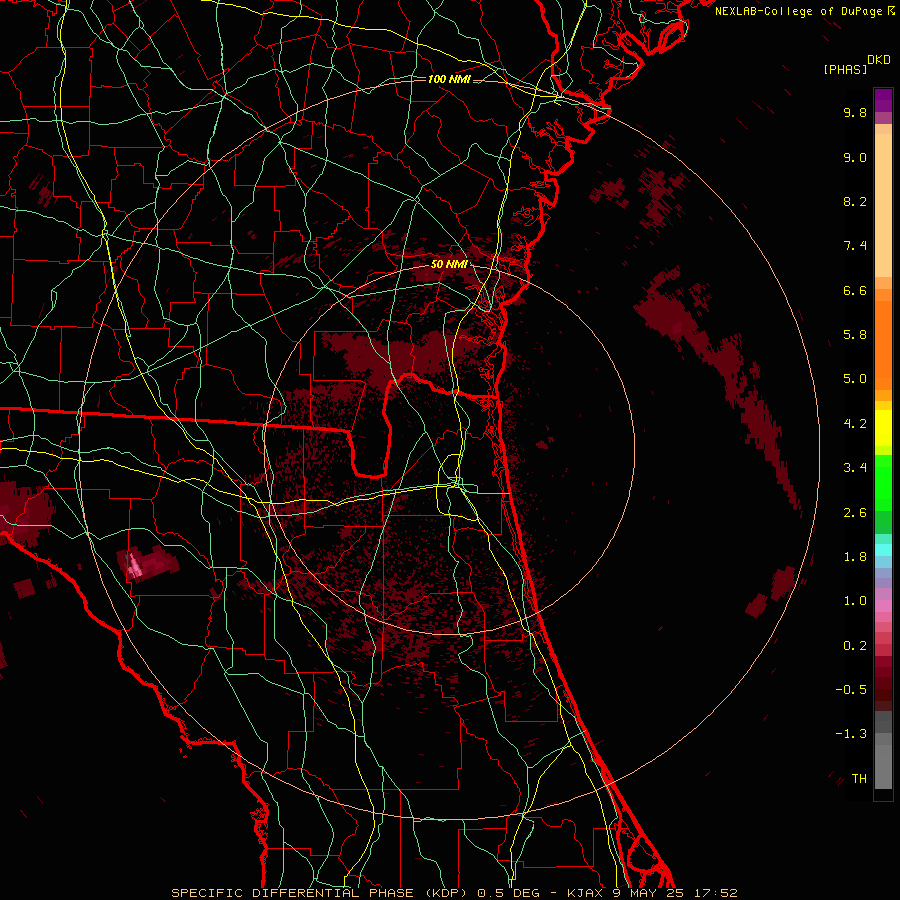900x900 pixels.
Task: Select the 4.2 legend value
Action: pyautogui.click(x=855, y=424)
